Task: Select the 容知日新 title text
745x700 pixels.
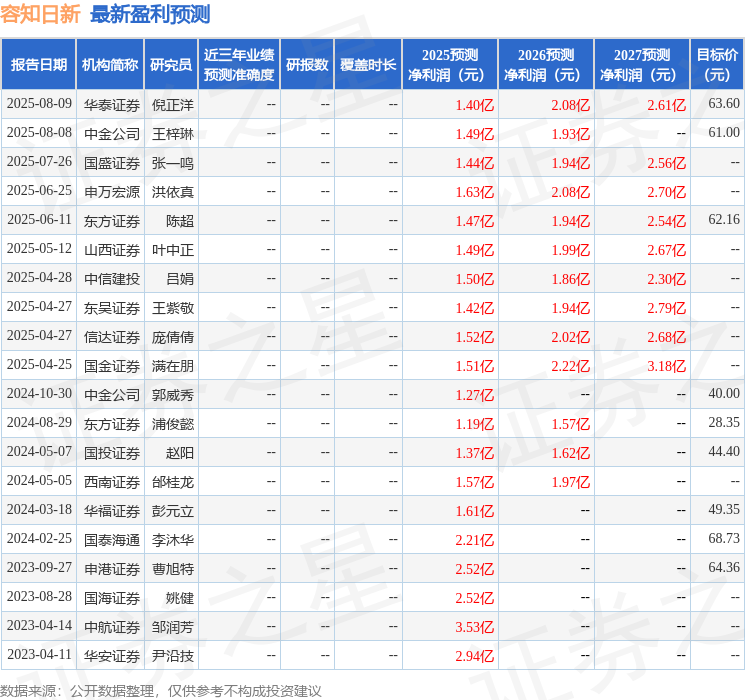Action: pos(40,14)
